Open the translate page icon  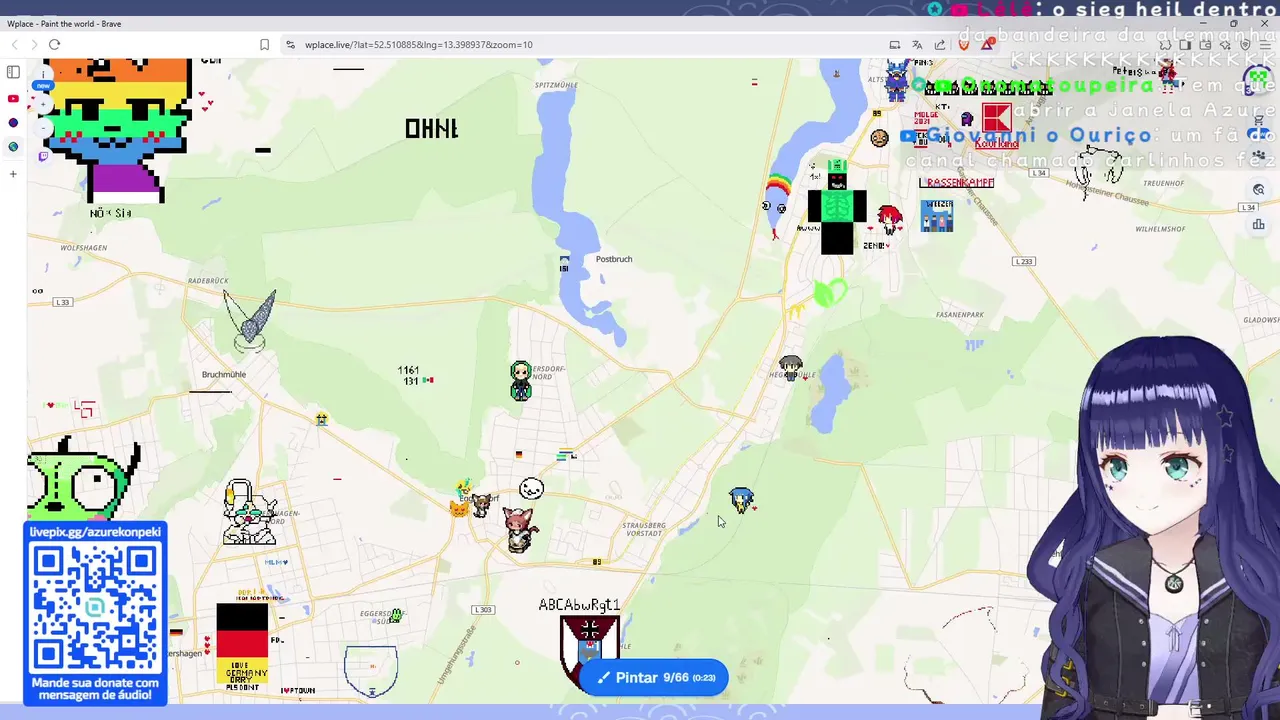[917, 44]
